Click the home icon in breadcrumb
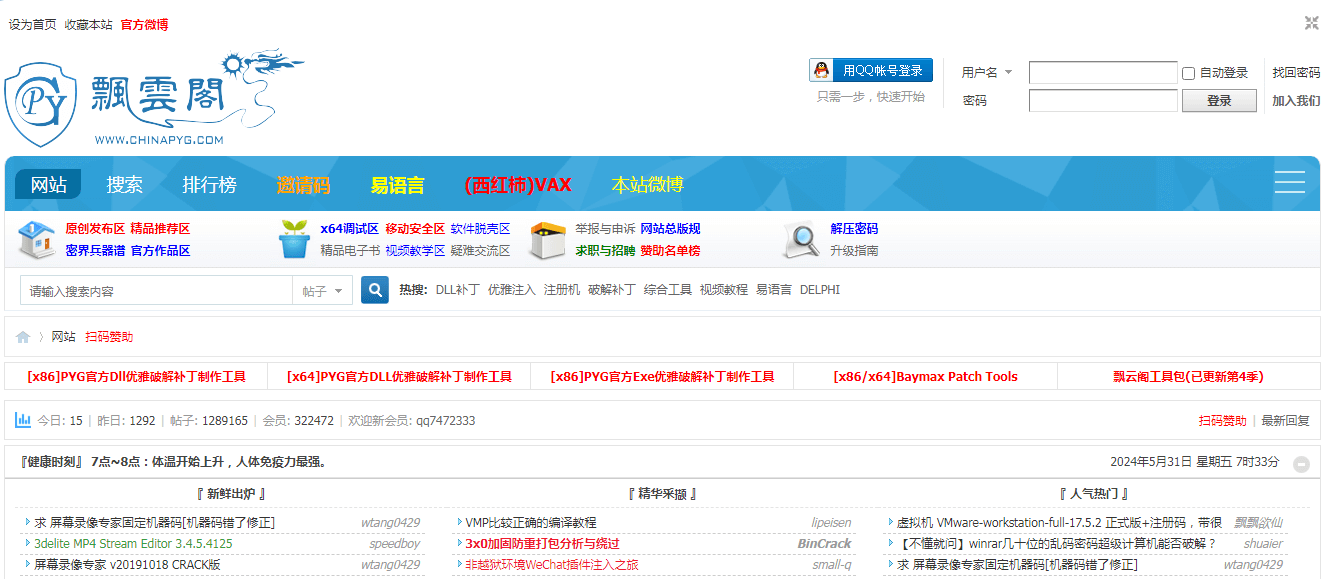This screenshot has height=579, width=1321. coord(23,337)
